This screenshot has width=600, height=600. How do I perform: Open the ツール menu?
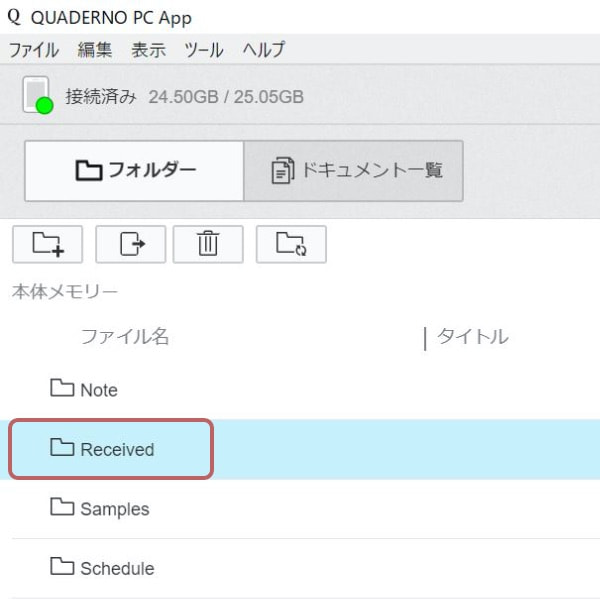(x=204, y=50)
